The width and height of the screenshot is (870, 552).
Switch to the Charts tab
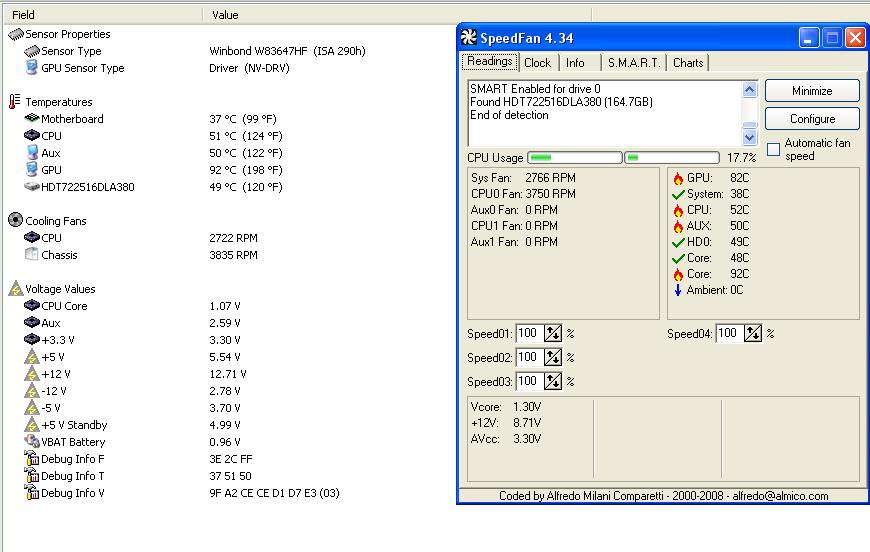click(688, 63)
